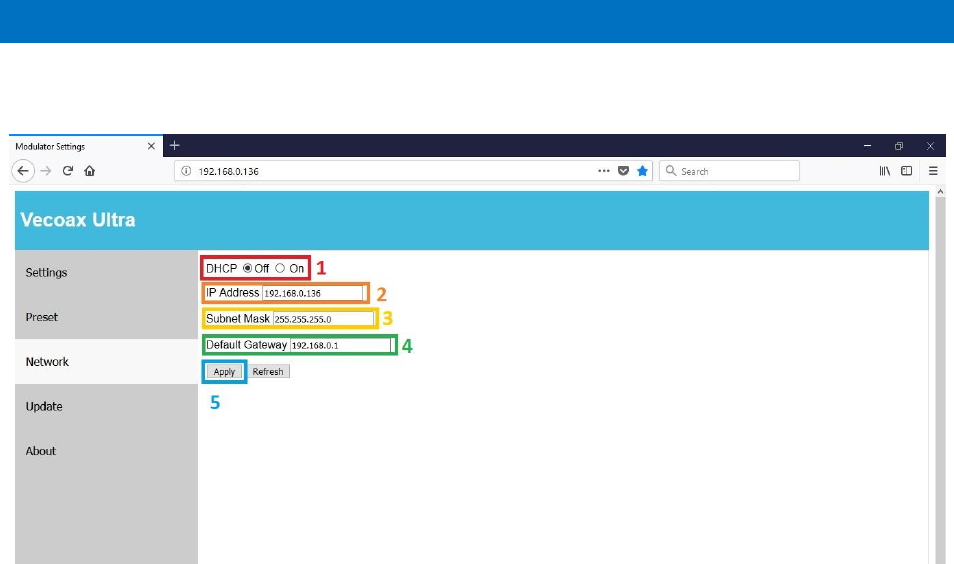Select the Modulator Settings browser tab
This screenshot has height=564, width=954.
click(x=86, y=146)
